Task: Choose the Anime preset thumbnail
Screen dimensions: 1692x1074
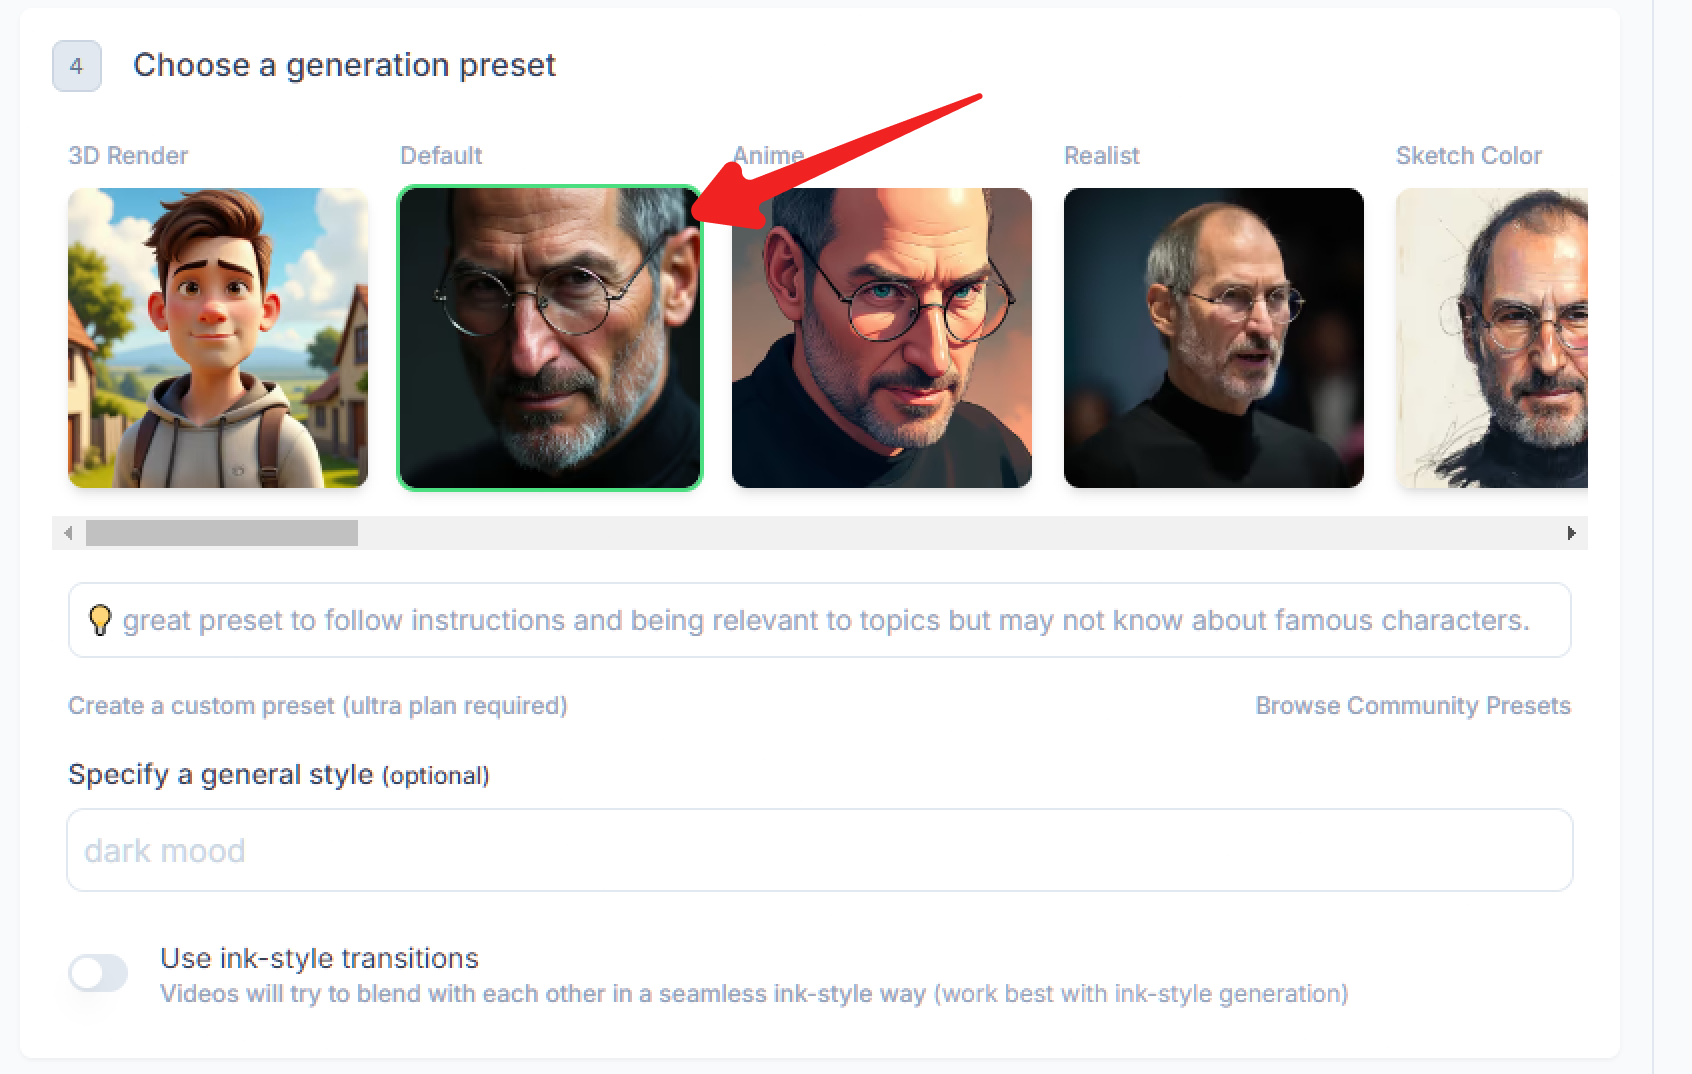Action: (882, 336)
